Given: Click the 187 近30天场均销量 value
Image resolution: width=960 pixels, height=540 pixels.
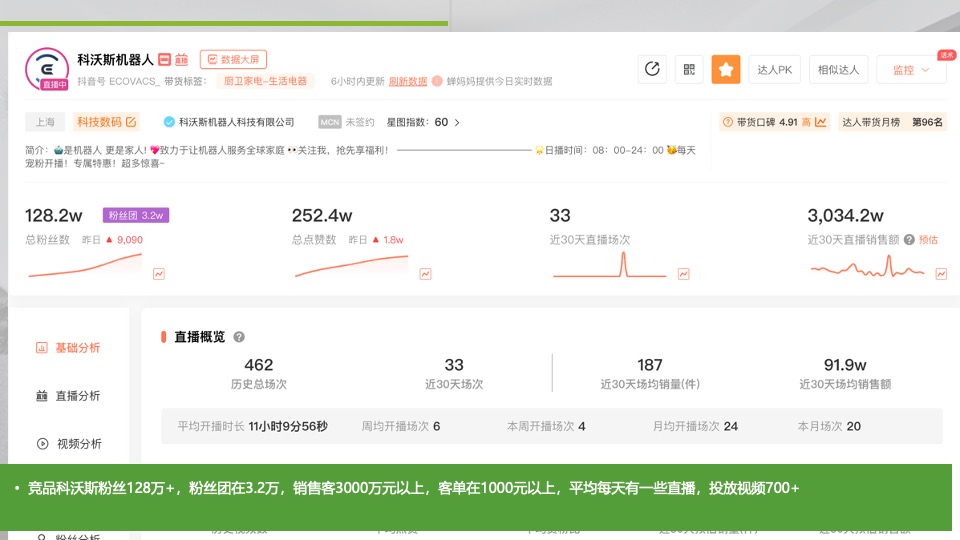Looking at the screenshot, I should click(x=650, y=365).
